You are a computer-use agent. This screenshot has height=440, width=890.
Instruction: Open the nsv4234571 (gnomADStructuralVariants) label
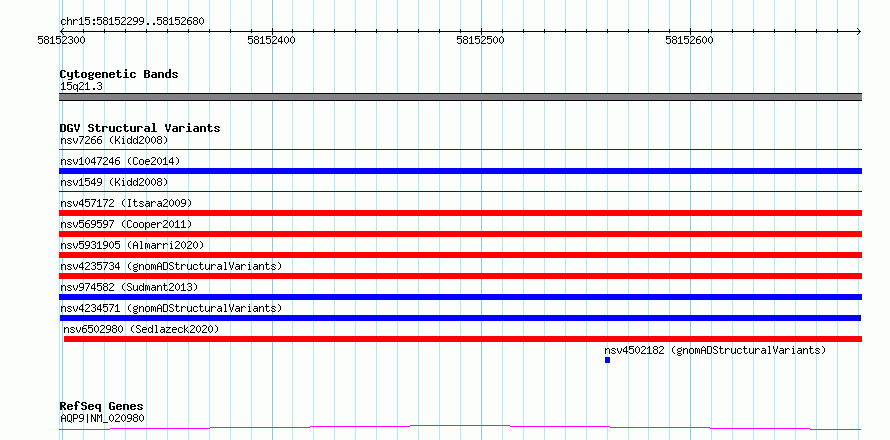click(171, 308)
